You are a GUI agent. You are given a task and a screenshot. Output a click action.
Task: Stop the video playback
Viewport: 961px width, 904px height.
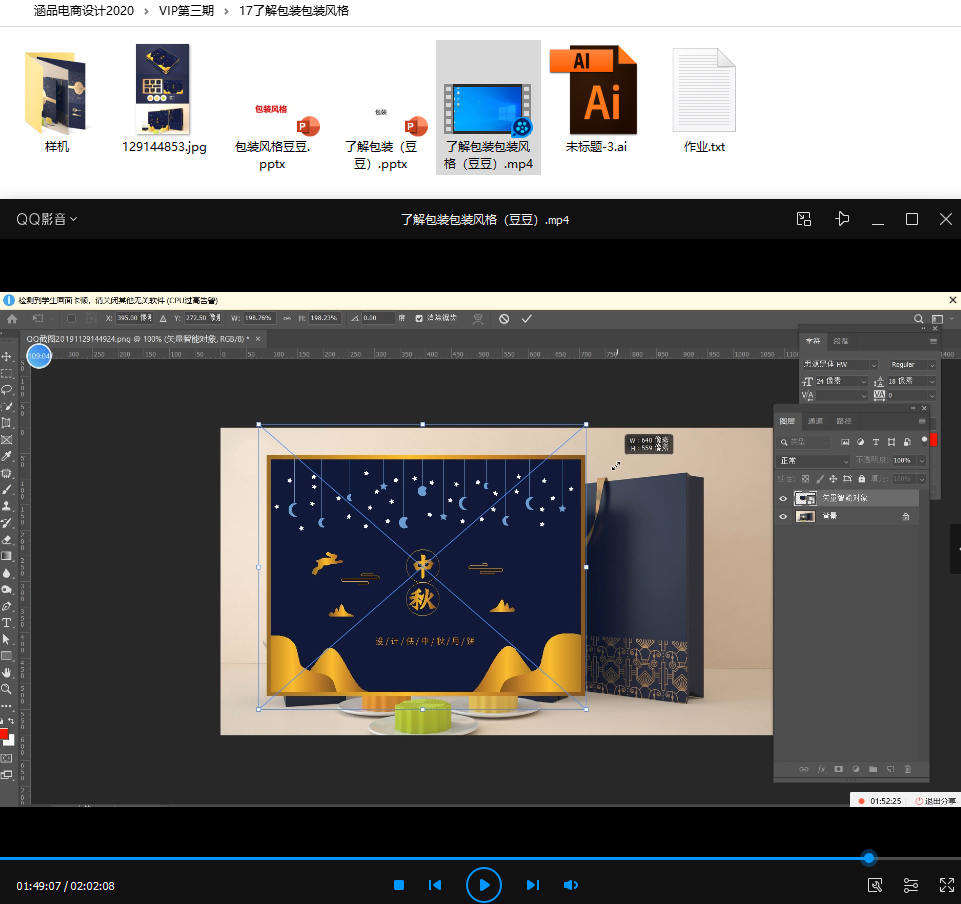tap(398, 885)
